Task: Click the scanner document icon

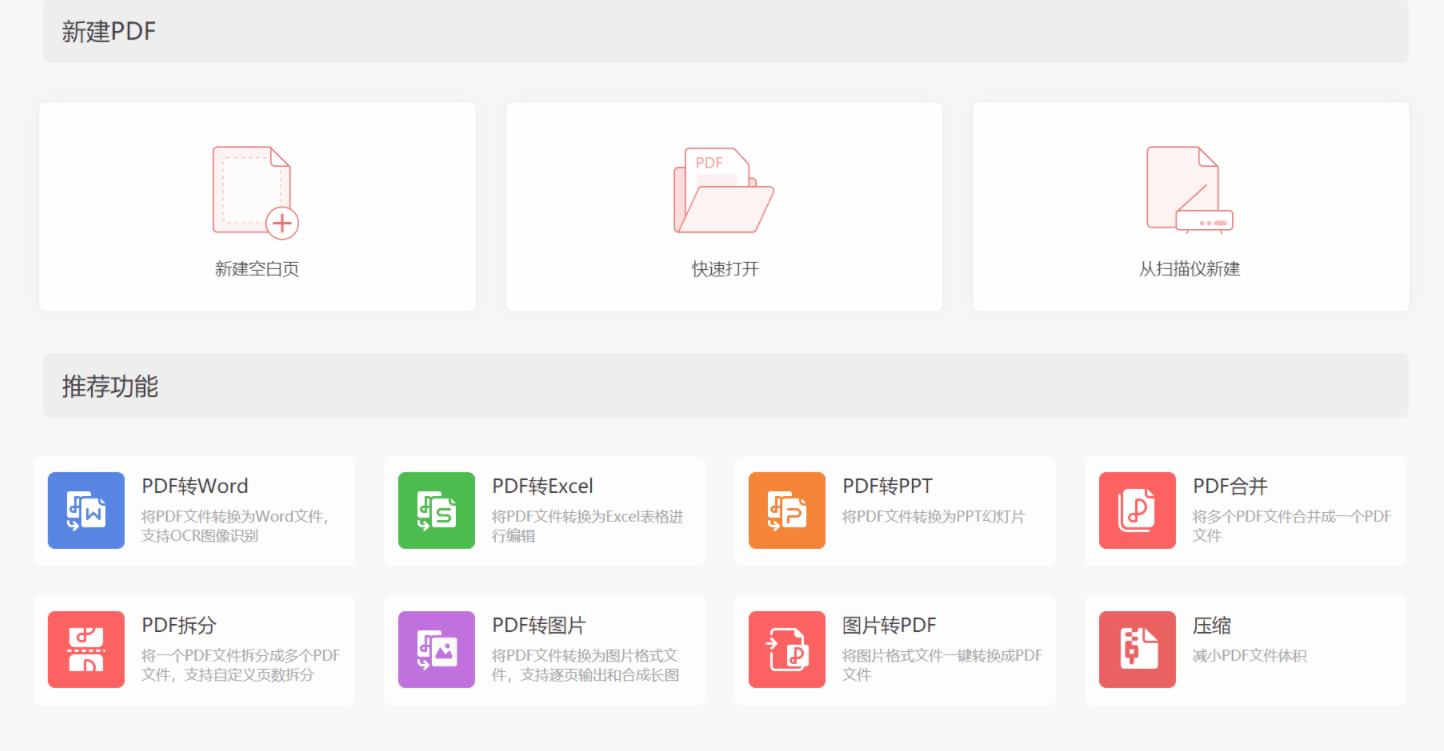Action: 1189,190
